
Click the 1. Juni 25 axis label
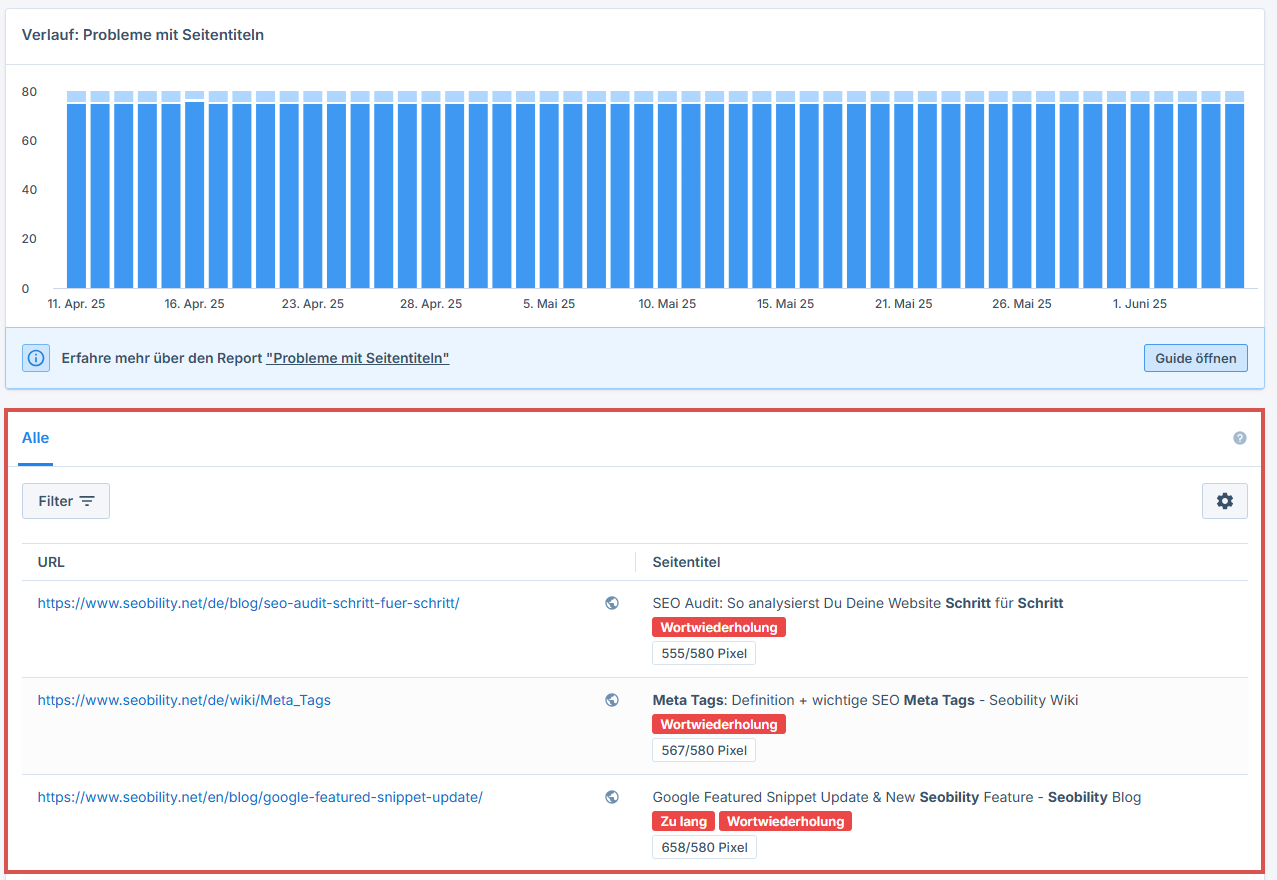click(x=1140, y=303)
